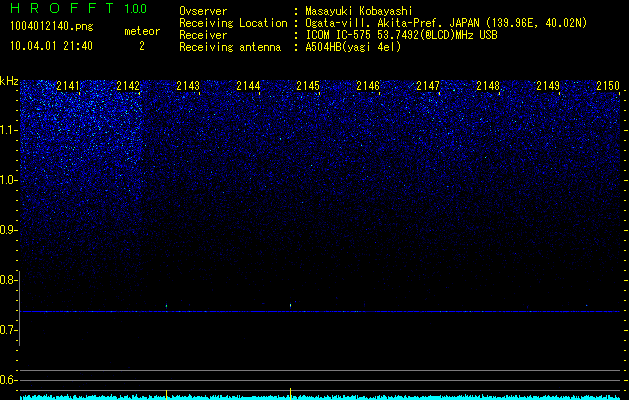Click the 0.6 kHz axis label
Screen dimensions: 629x400
(8, 380)
